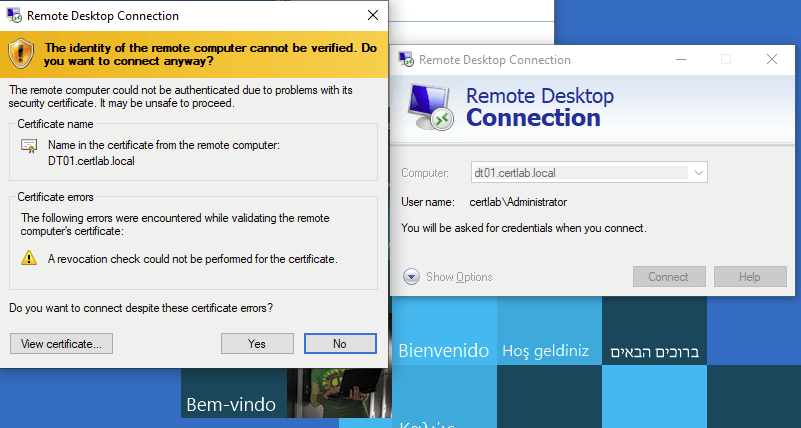Click the warning triangle beside revocation check error
801x428 pixels.
pos(29,258)
